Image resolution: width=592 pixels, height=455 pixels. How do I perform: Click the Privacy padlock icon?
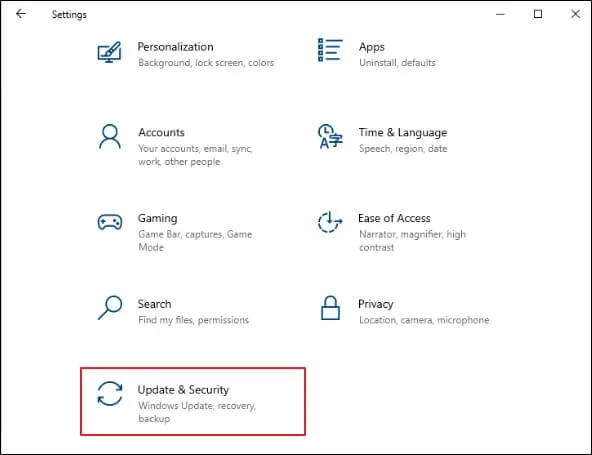[330, 308]
